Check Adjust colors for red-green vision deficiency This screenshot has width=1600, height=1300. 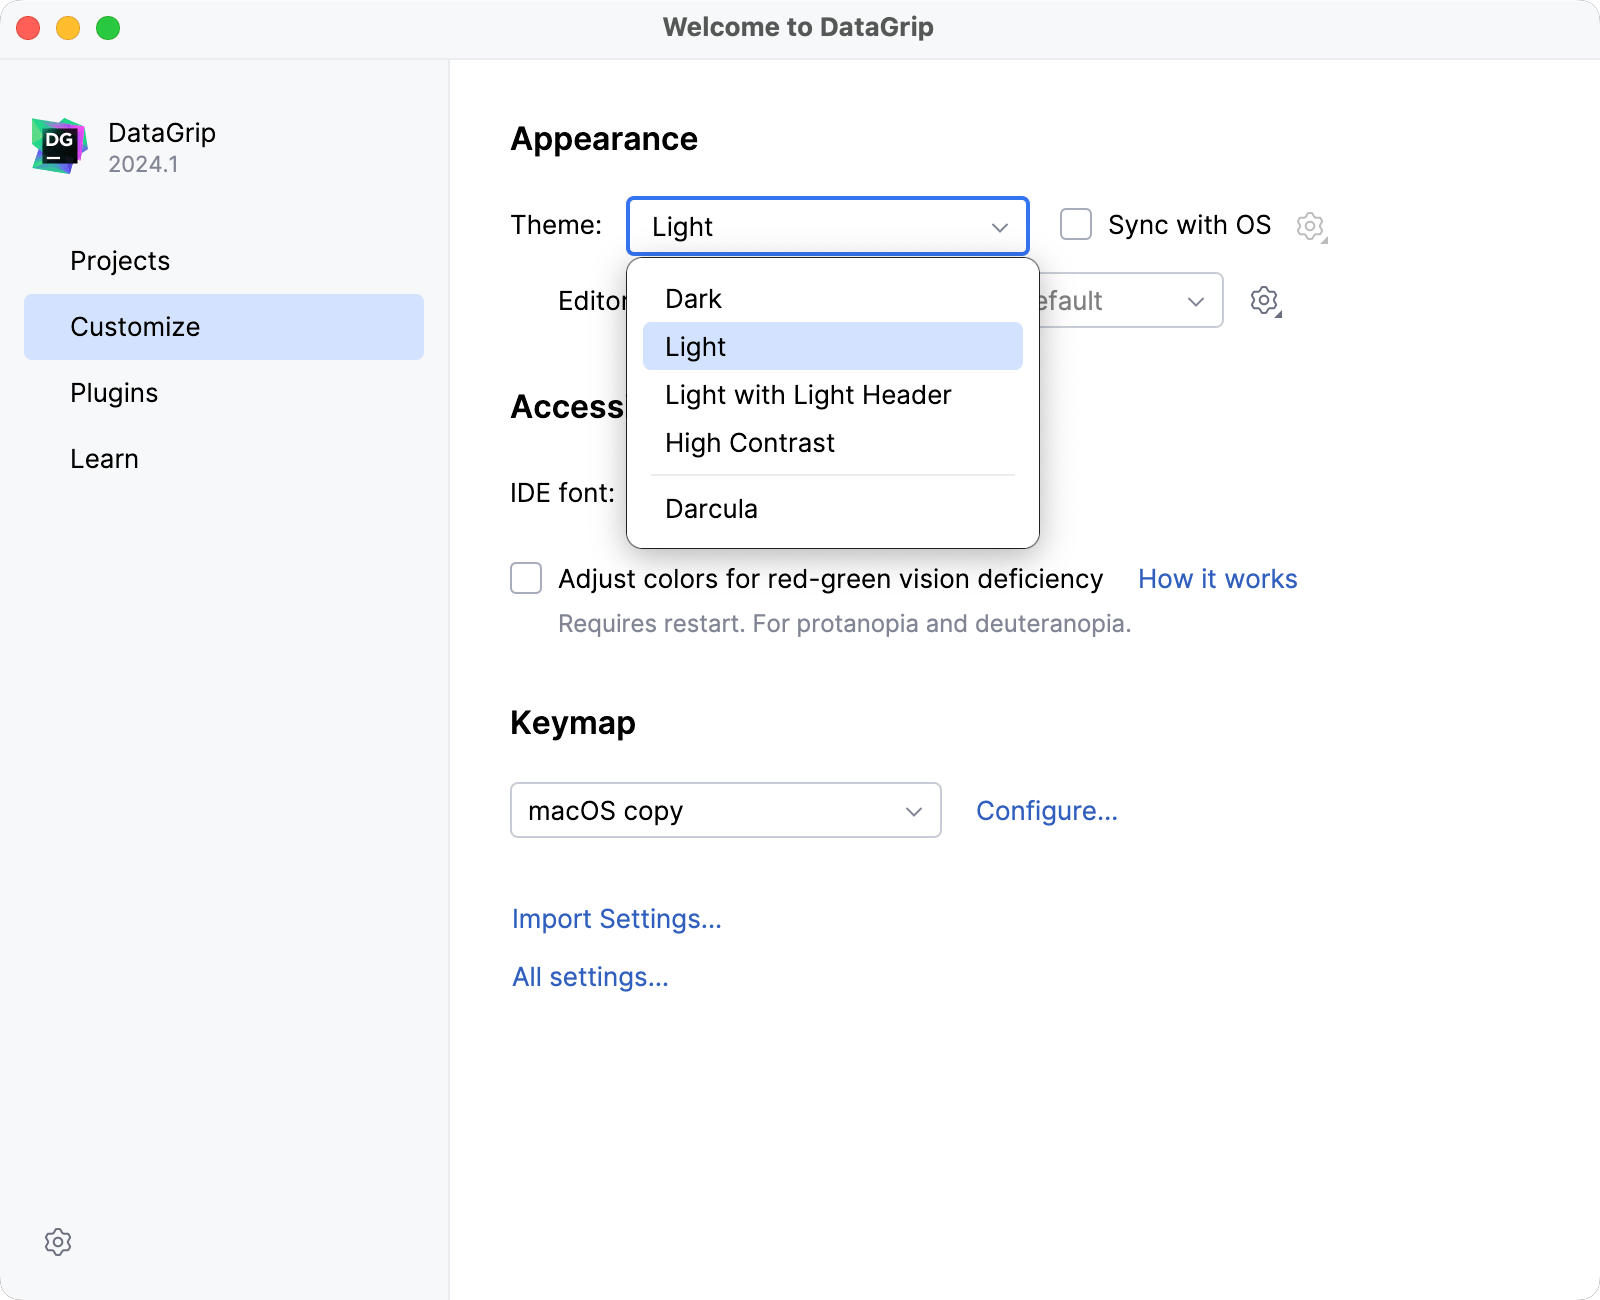click(525, 578)
